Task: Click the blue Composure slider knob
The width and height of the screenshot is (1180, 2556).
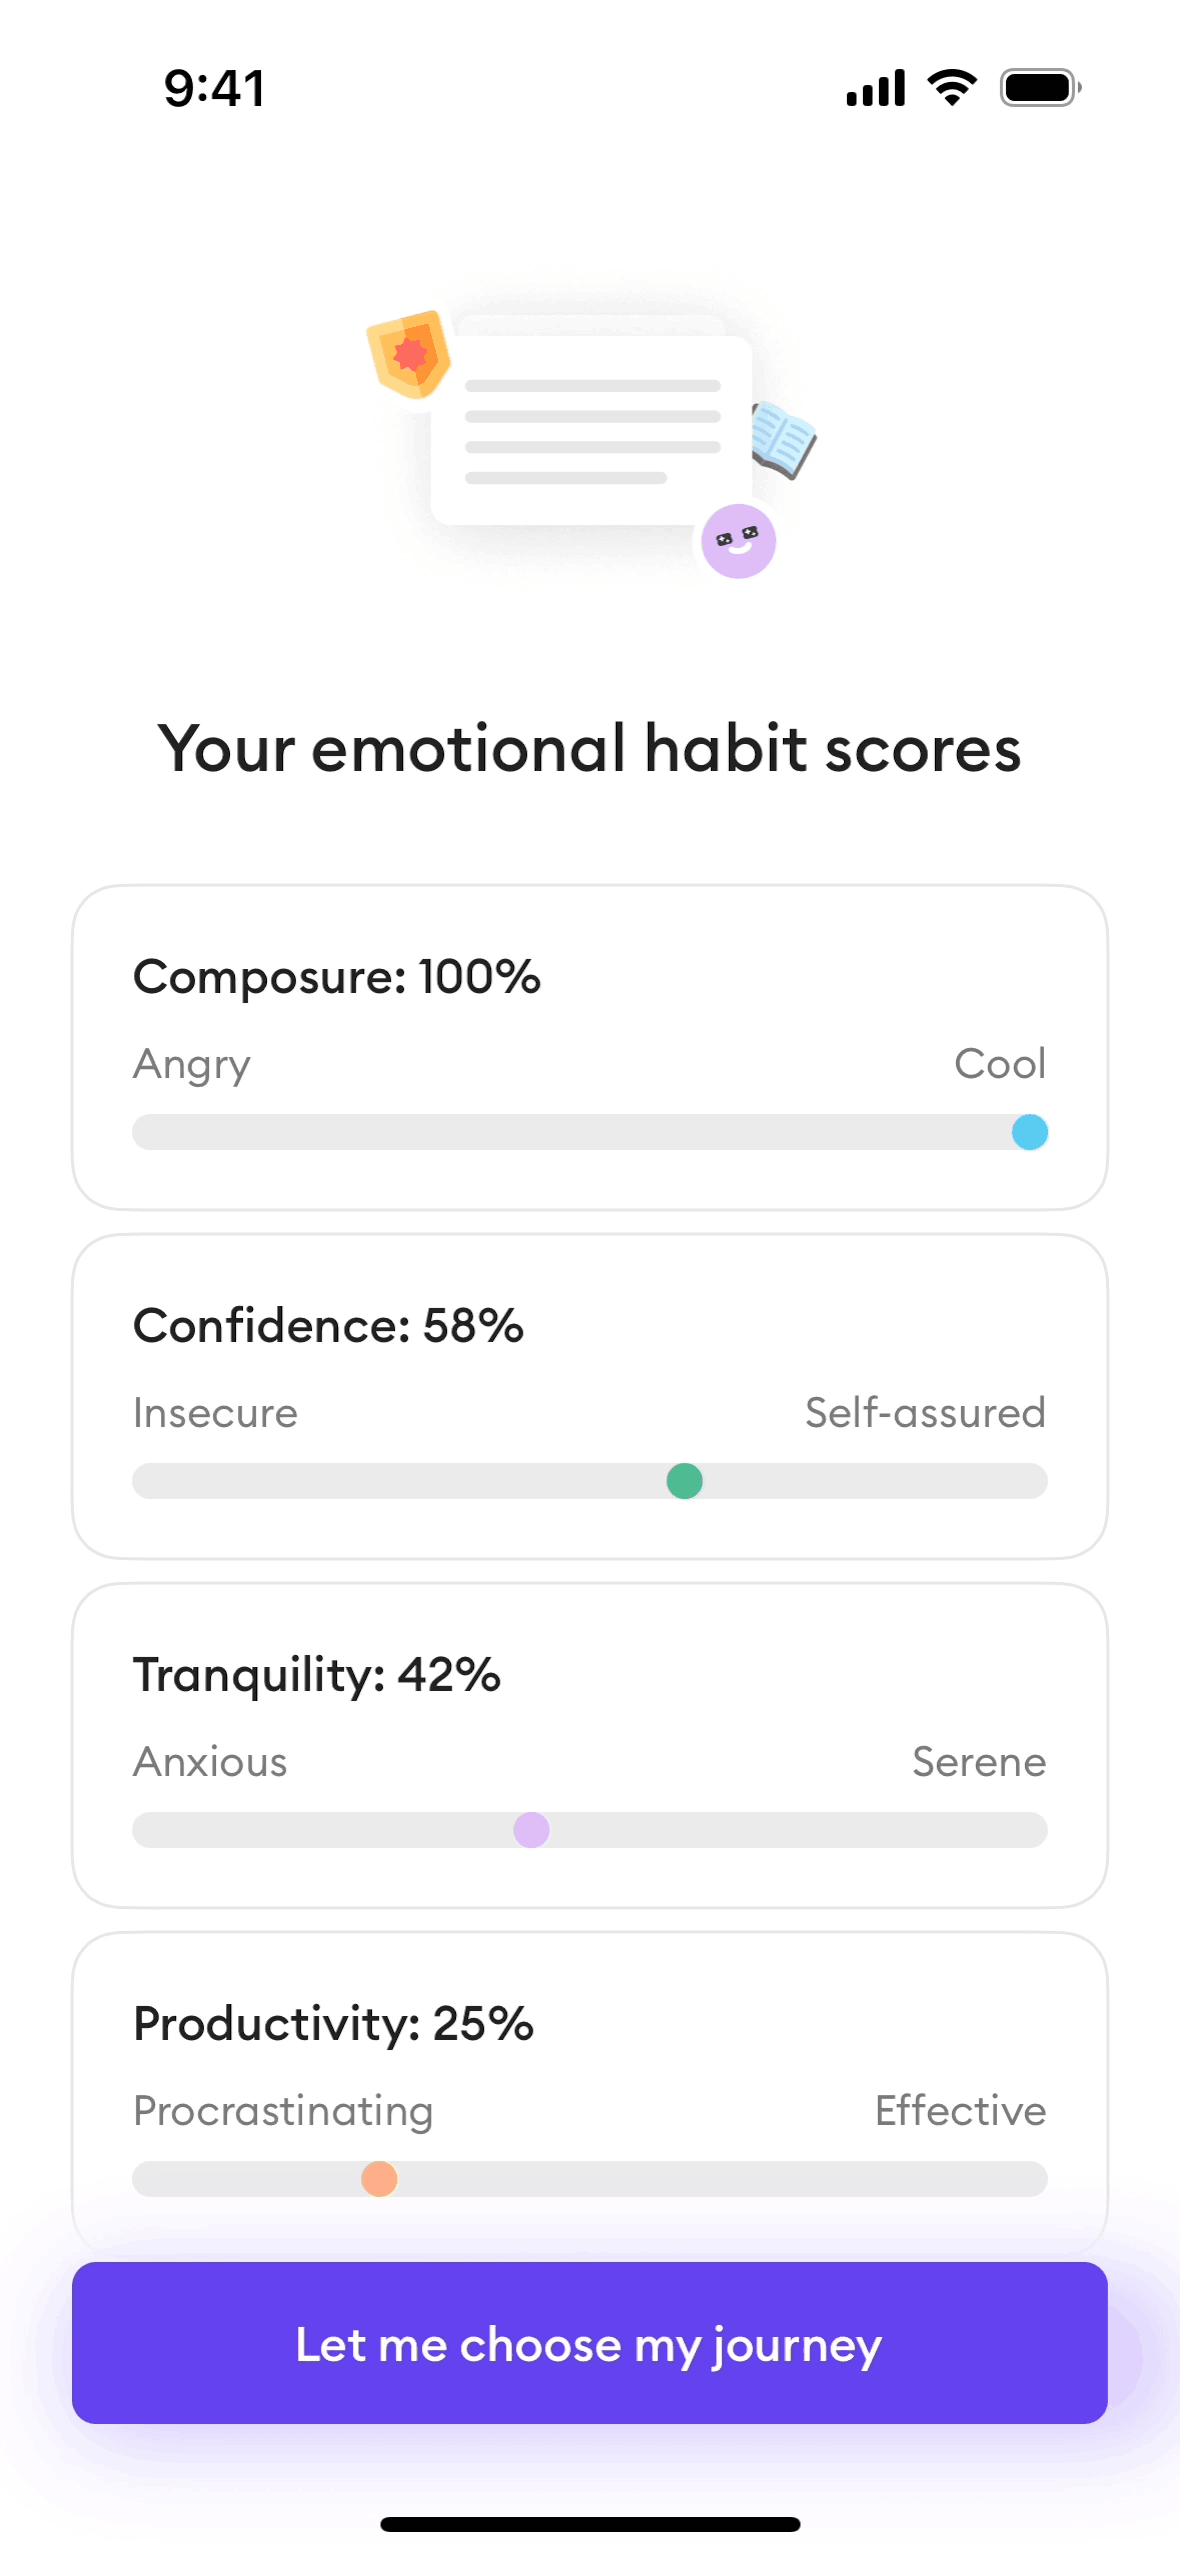Action: click(1029, 1132)
